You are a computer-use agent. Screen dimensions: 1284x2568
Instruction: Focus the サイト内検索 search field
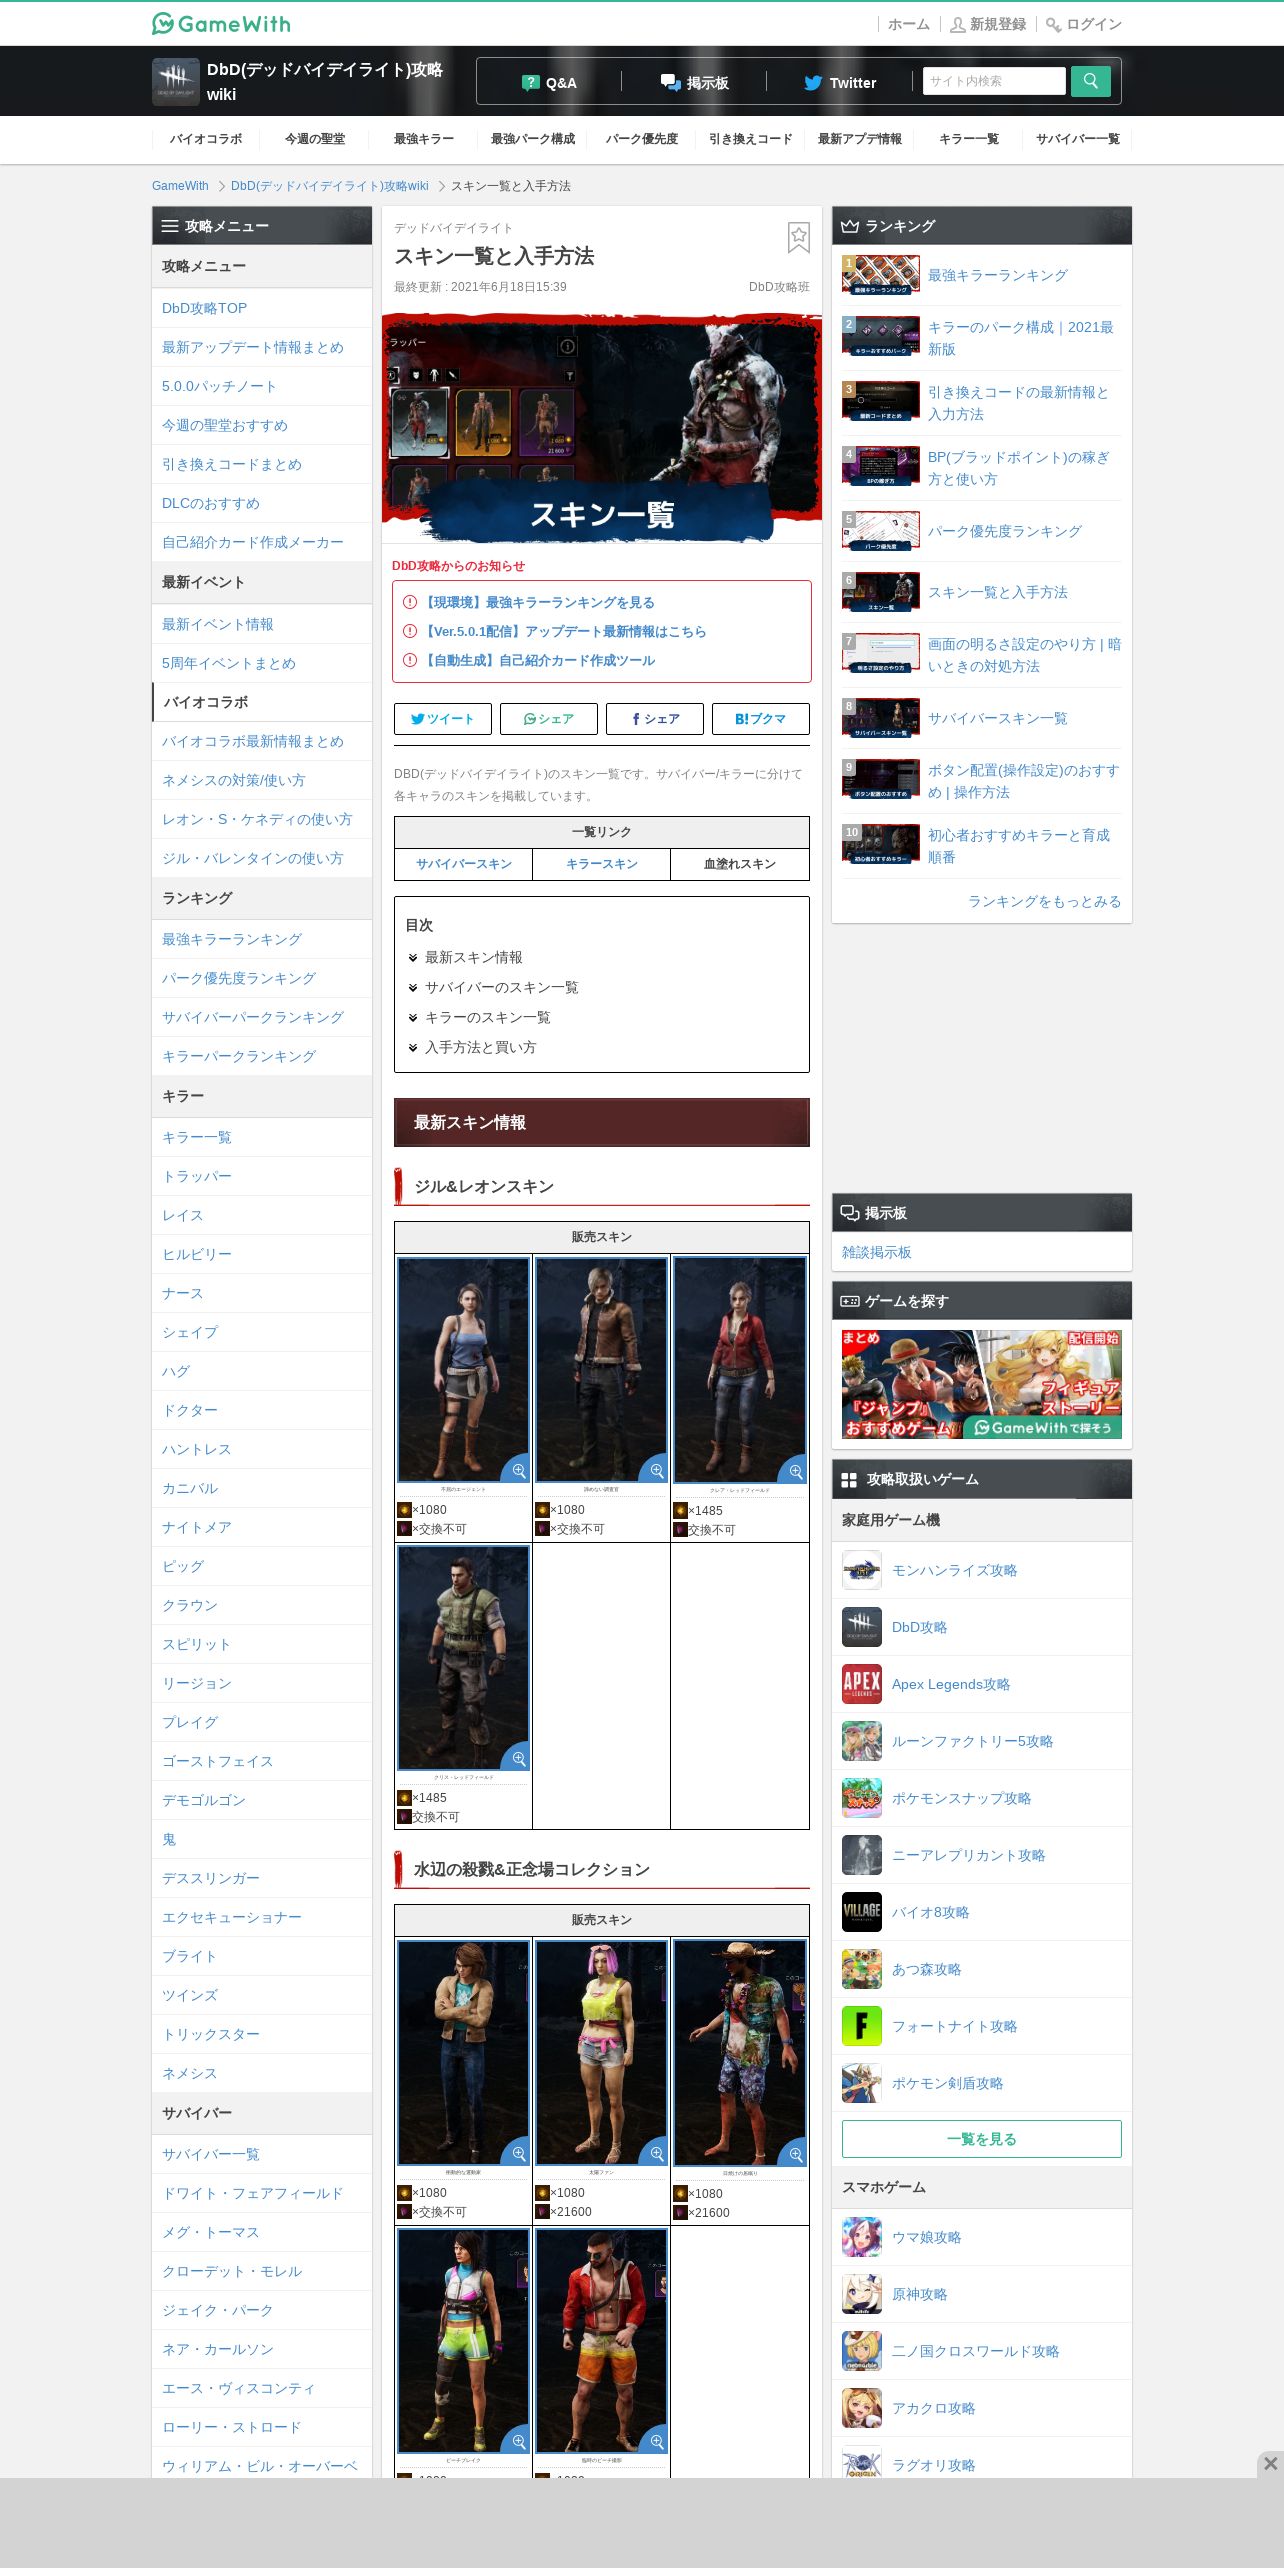994,81
